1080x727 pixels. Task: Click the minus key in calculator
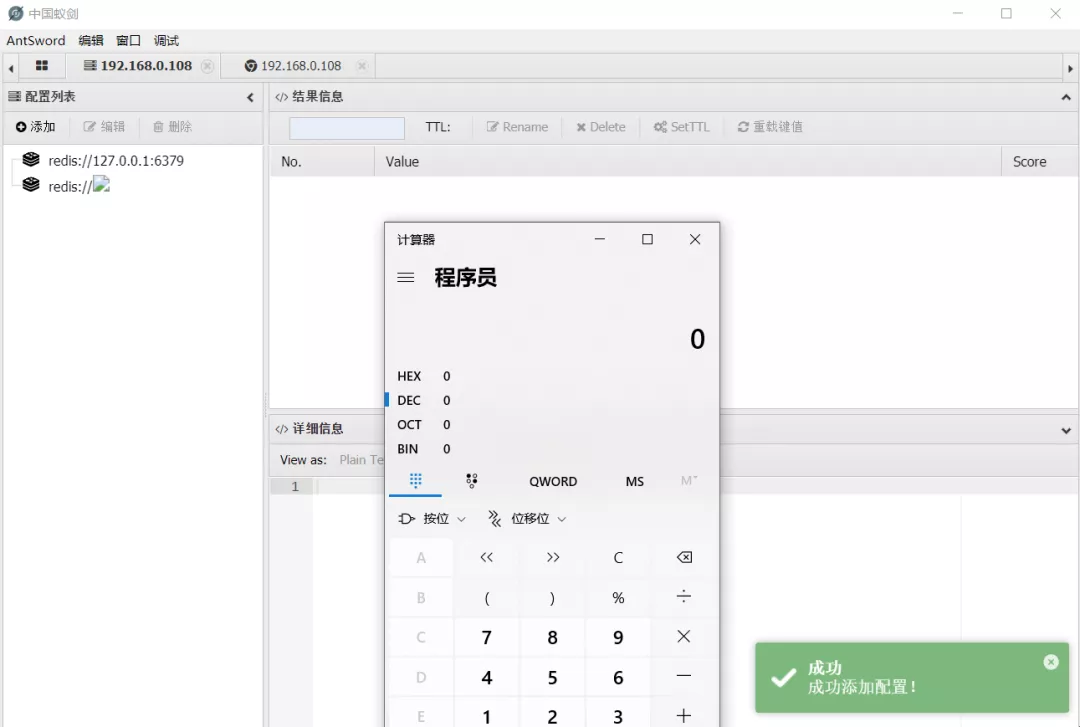pyautogui.click(x=684, y=677)
